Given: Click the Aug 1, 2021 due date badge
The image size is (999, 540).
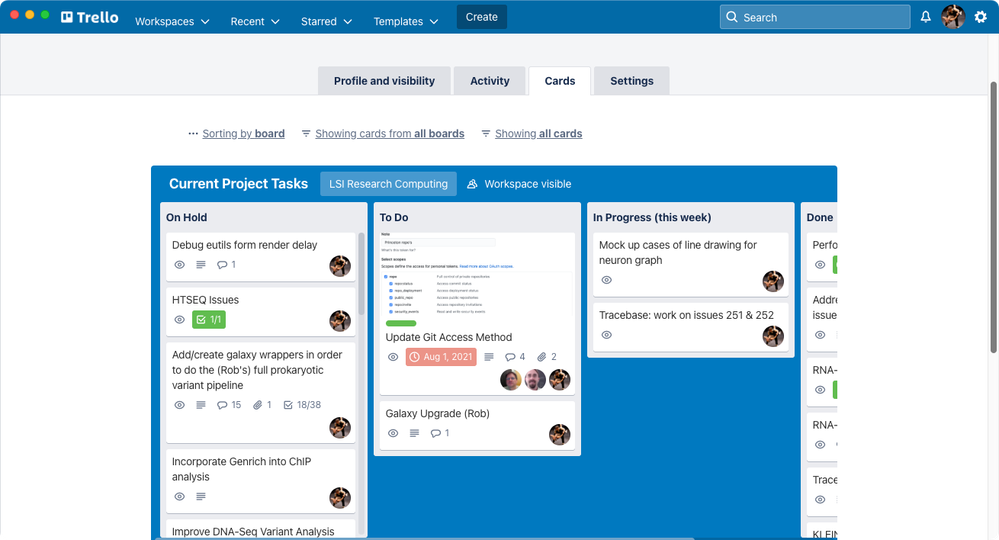Looking at the screenshot, I should coord(441,357).
